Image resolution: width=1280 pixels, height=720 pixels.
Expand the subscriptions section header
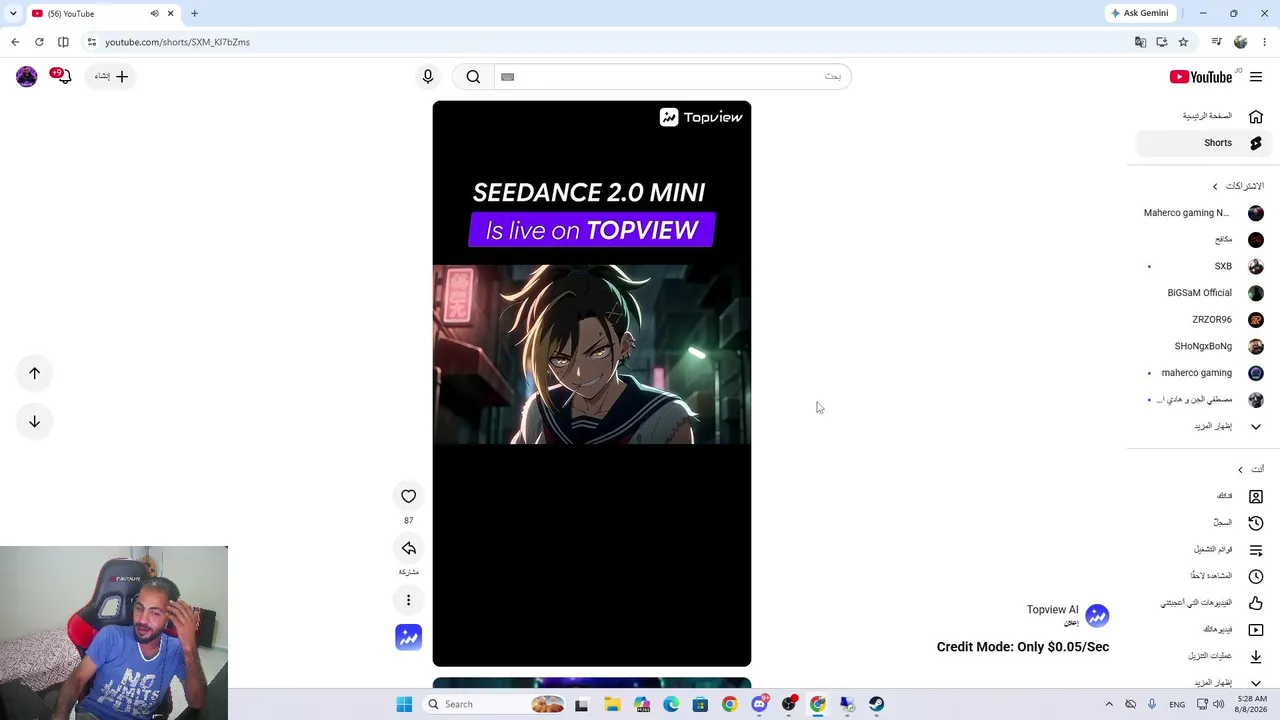click(1238, 186)
